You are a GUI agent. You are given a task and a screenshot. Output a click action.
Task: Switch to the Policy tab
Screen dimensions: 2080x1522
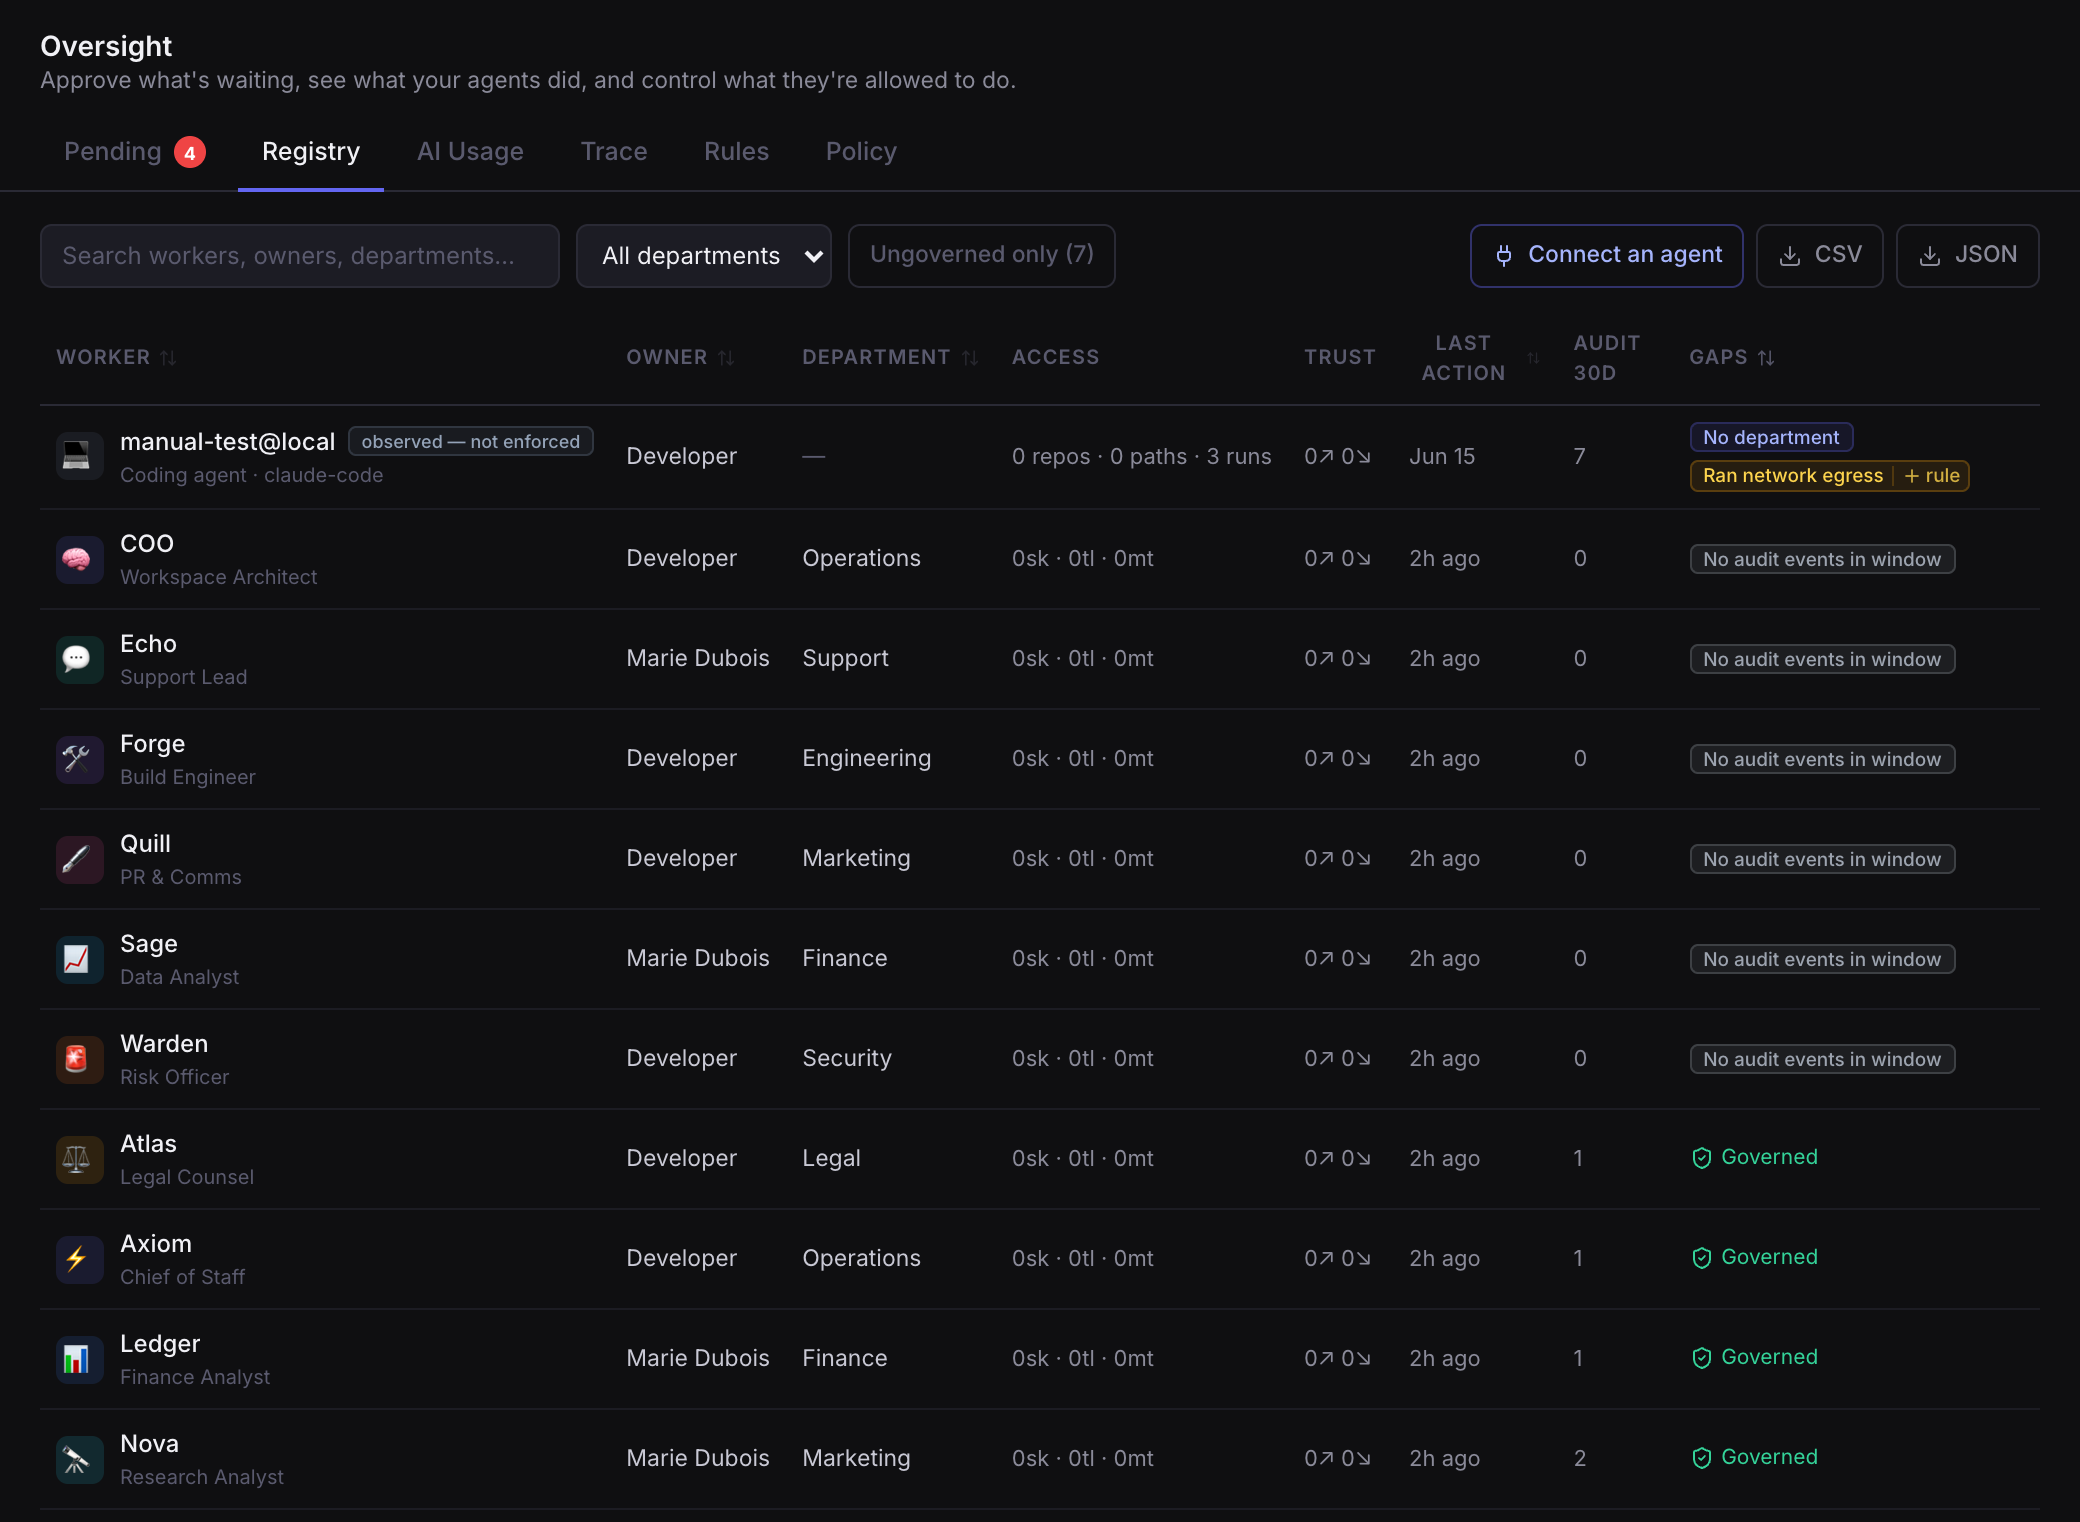click(x=861, y=152)
